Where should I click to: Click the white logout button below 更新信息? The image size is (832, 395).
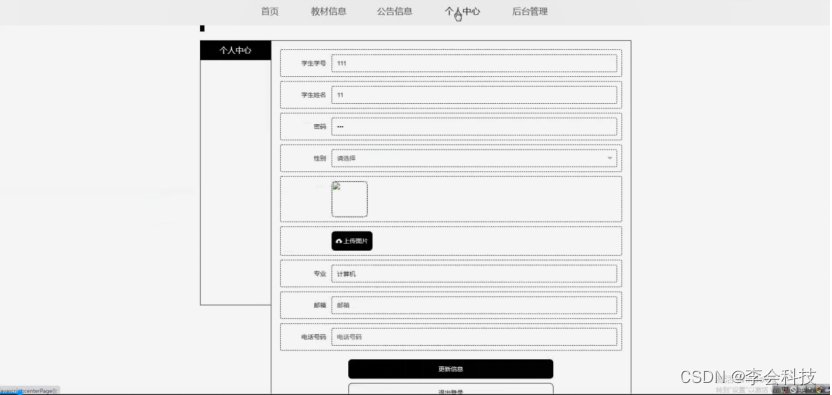click(450, 389)
